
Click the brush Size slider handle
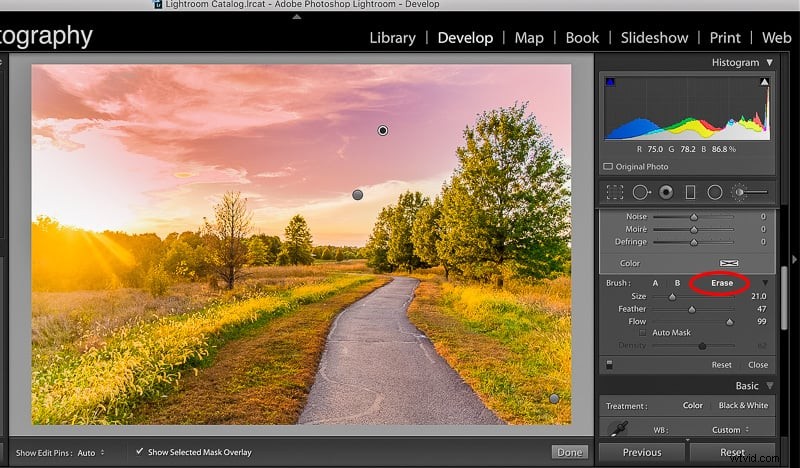click(x=672, y=297)
